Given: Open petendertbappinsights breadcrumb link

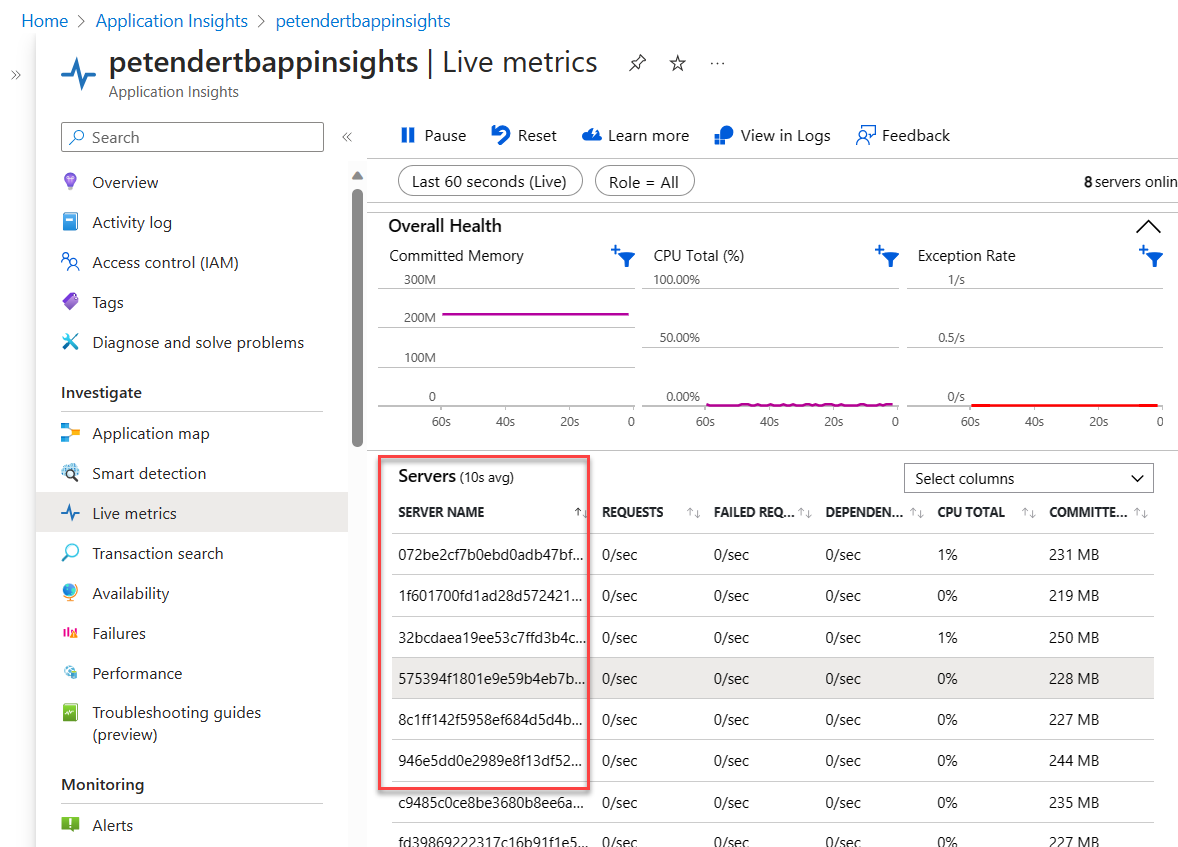Looking at the screenshot, I should [363, 21].
